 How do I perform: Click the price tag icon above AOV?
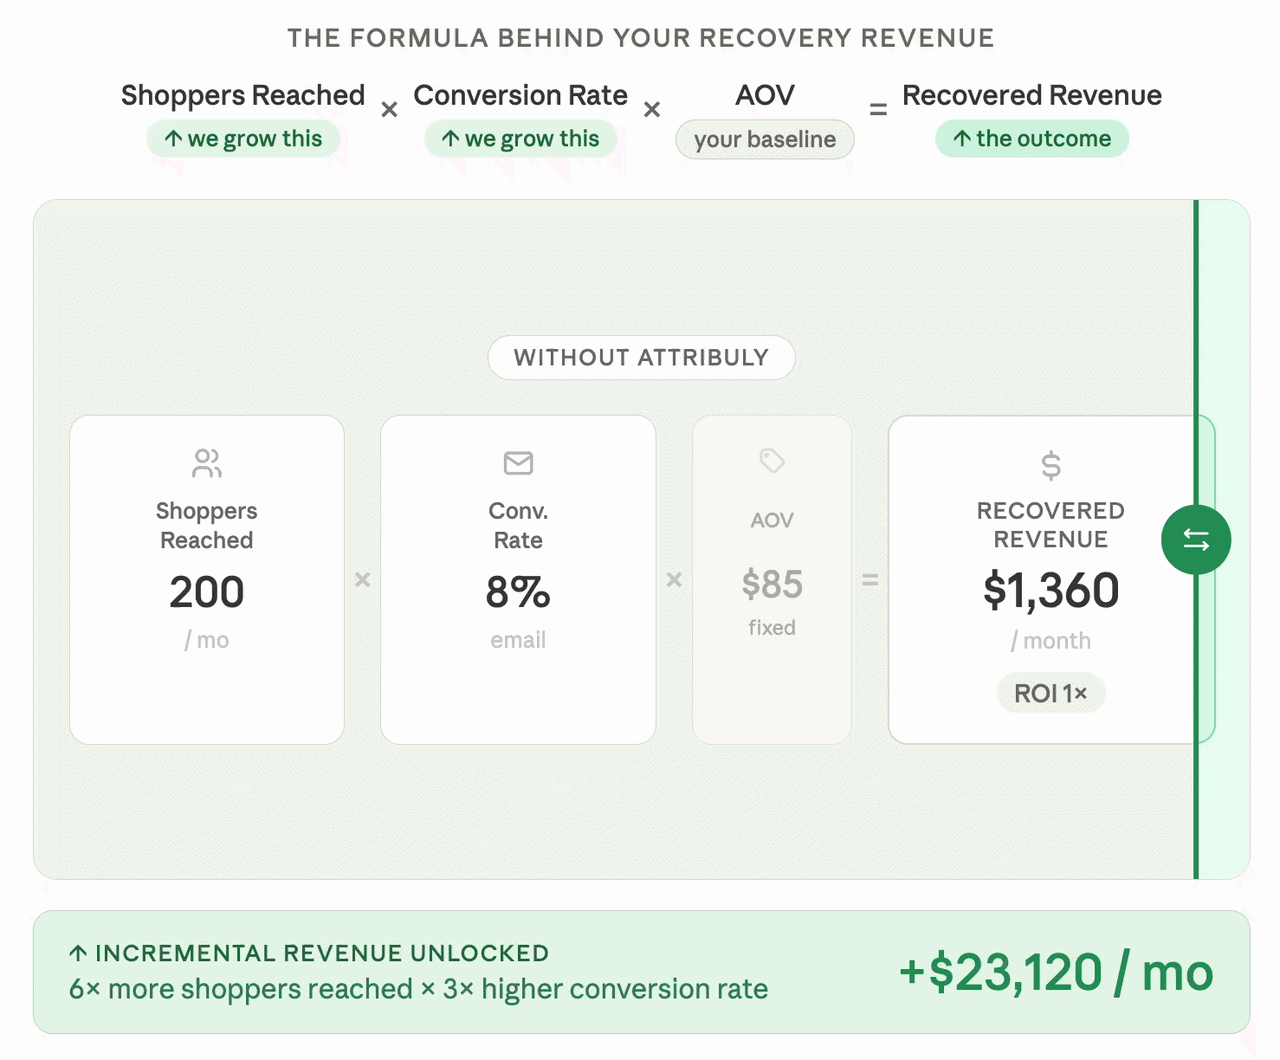772,461
